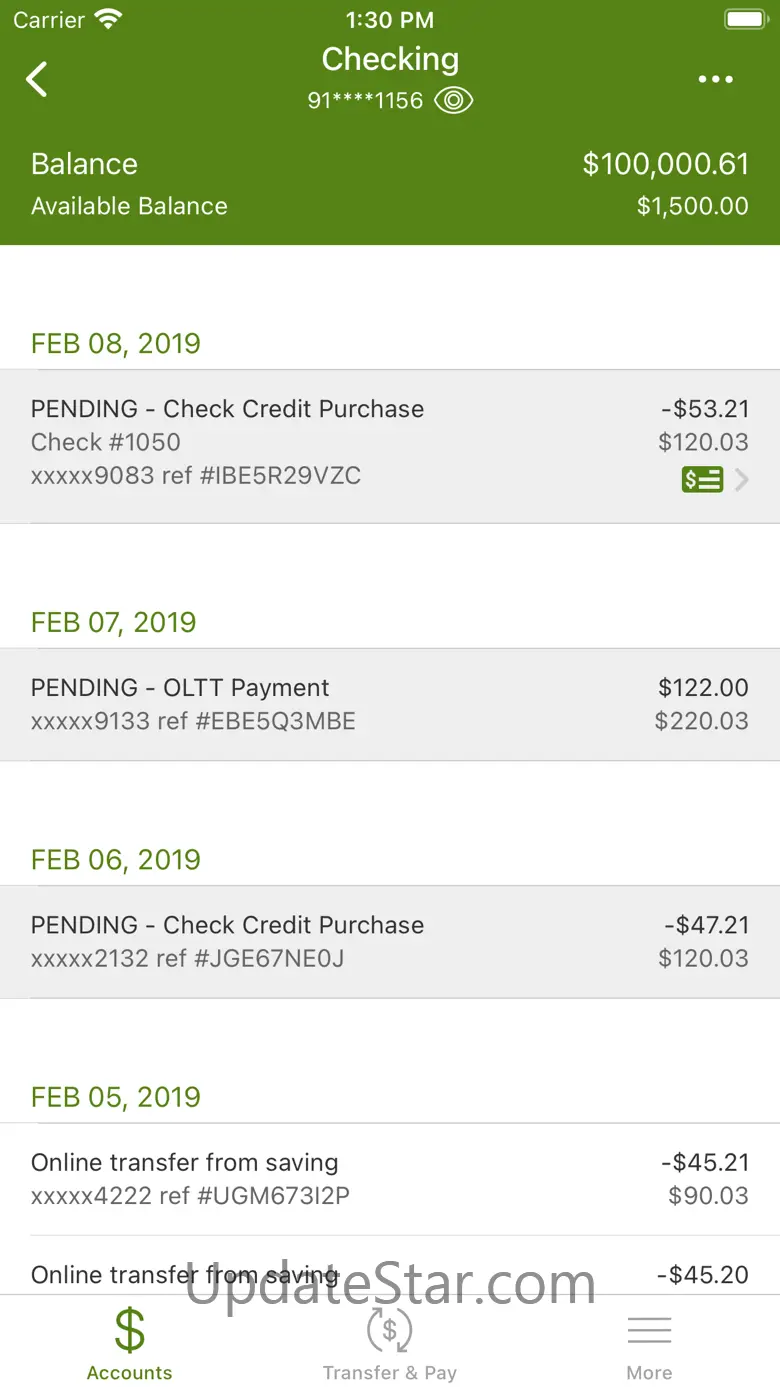Screen dimensions: 780x1387
Task: Tap the battery status icon
Action: coord(745,19)
